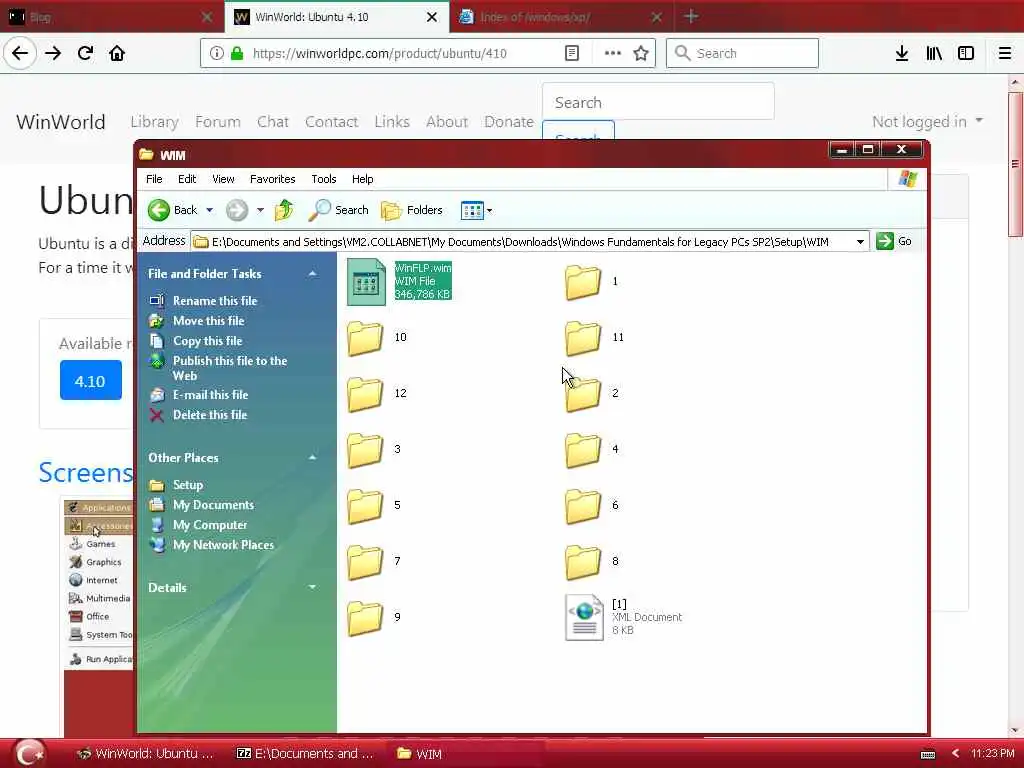
Task: Expand the Details panel
Action: coord(312,587)
